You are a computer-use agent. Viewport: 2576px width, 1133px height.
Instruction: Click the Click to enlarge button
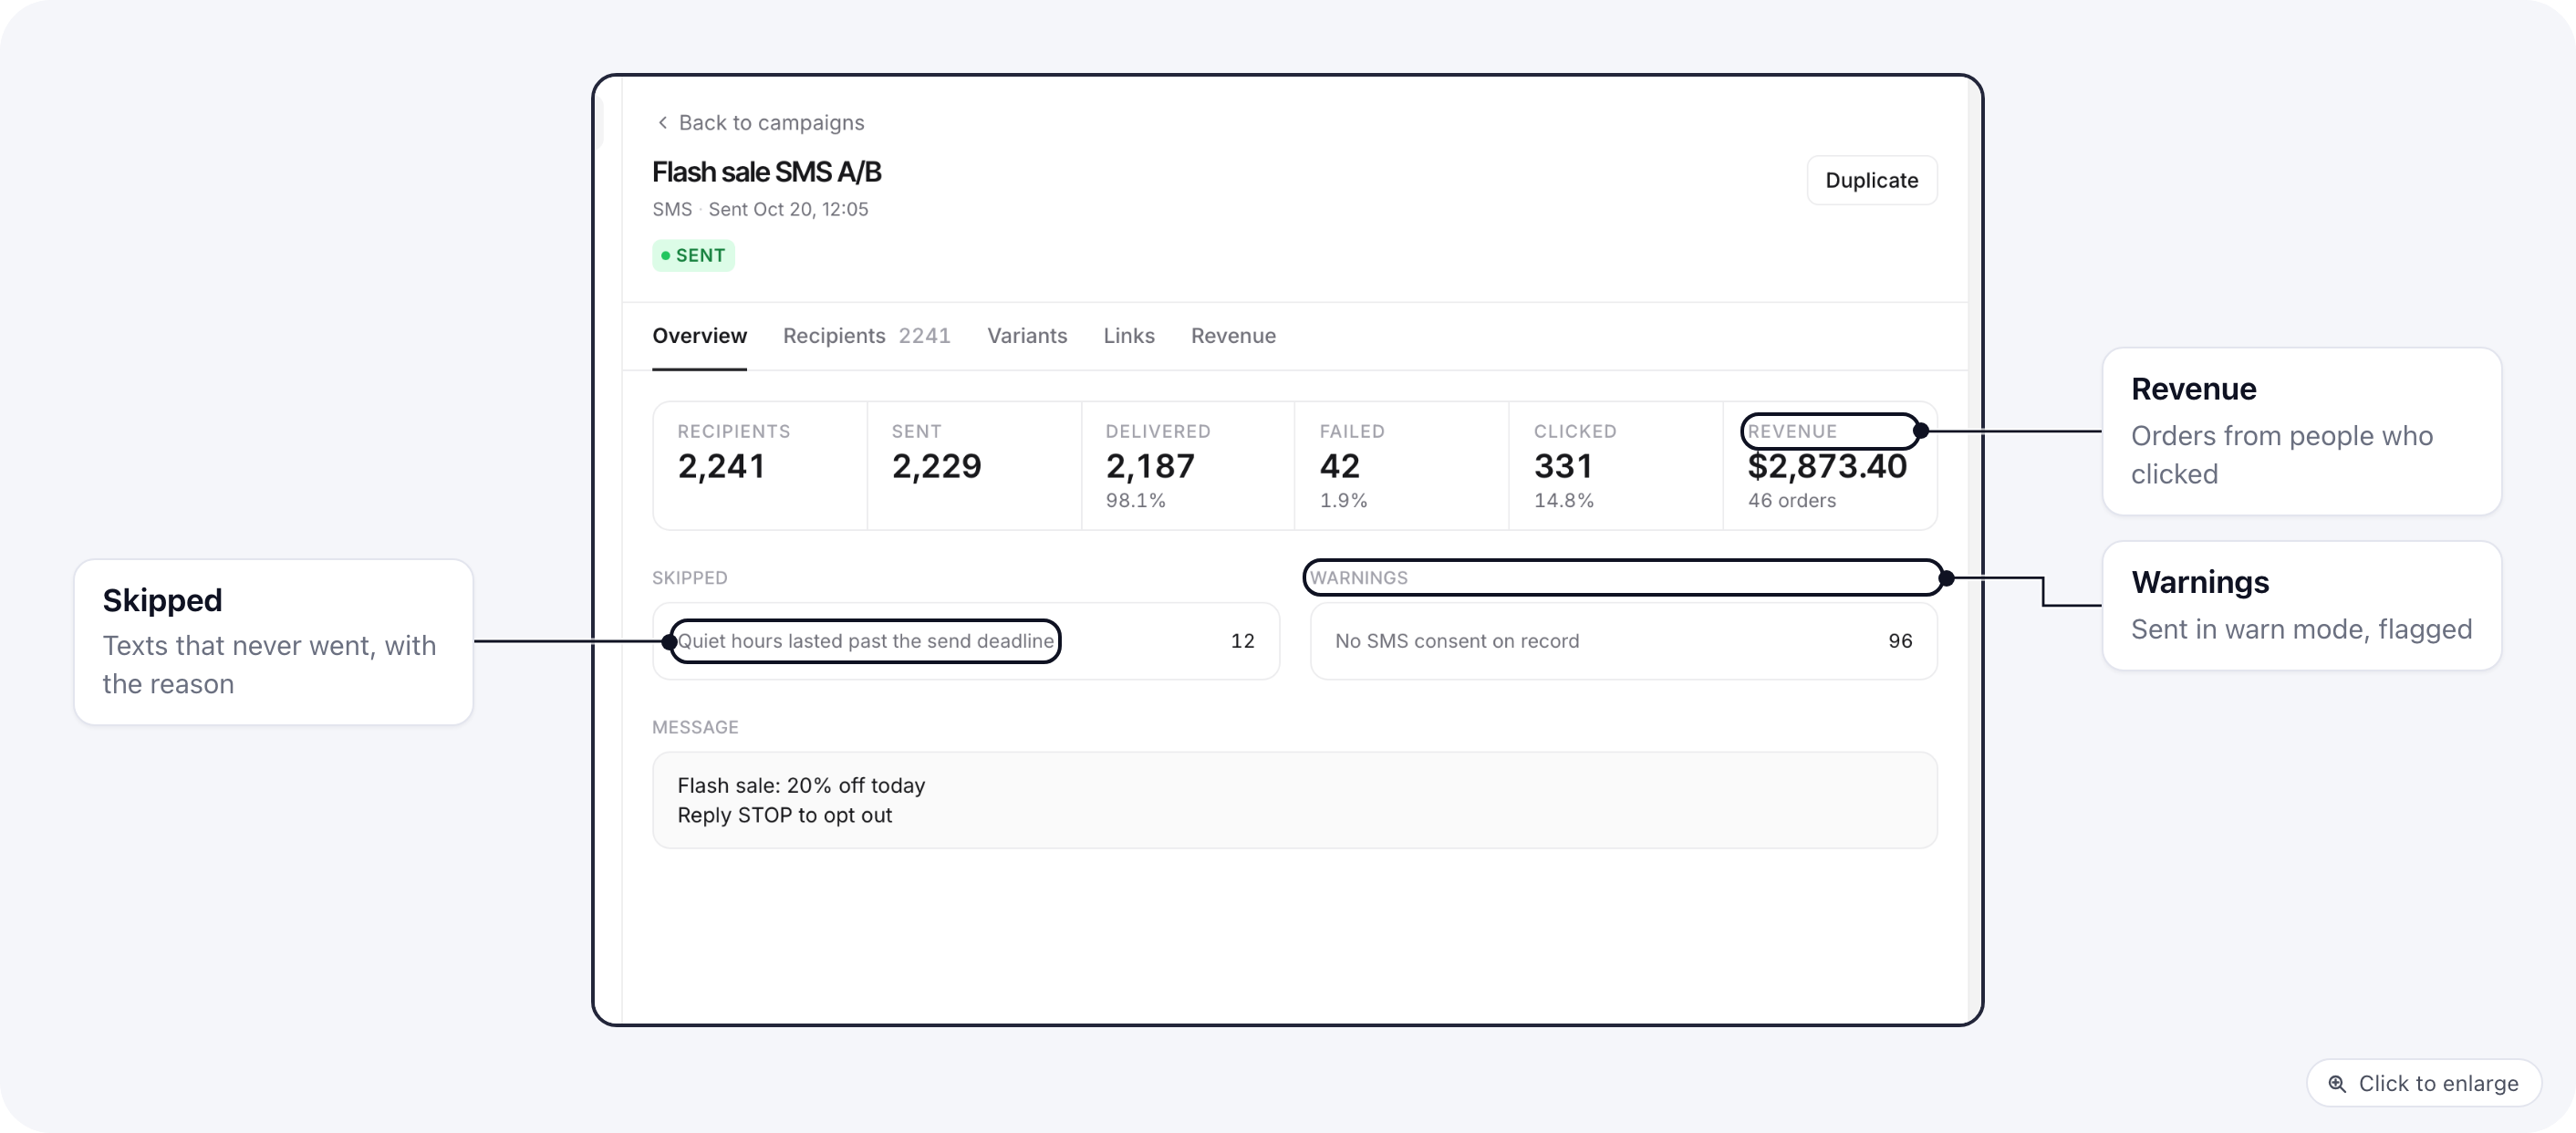click(2423, 1083)
